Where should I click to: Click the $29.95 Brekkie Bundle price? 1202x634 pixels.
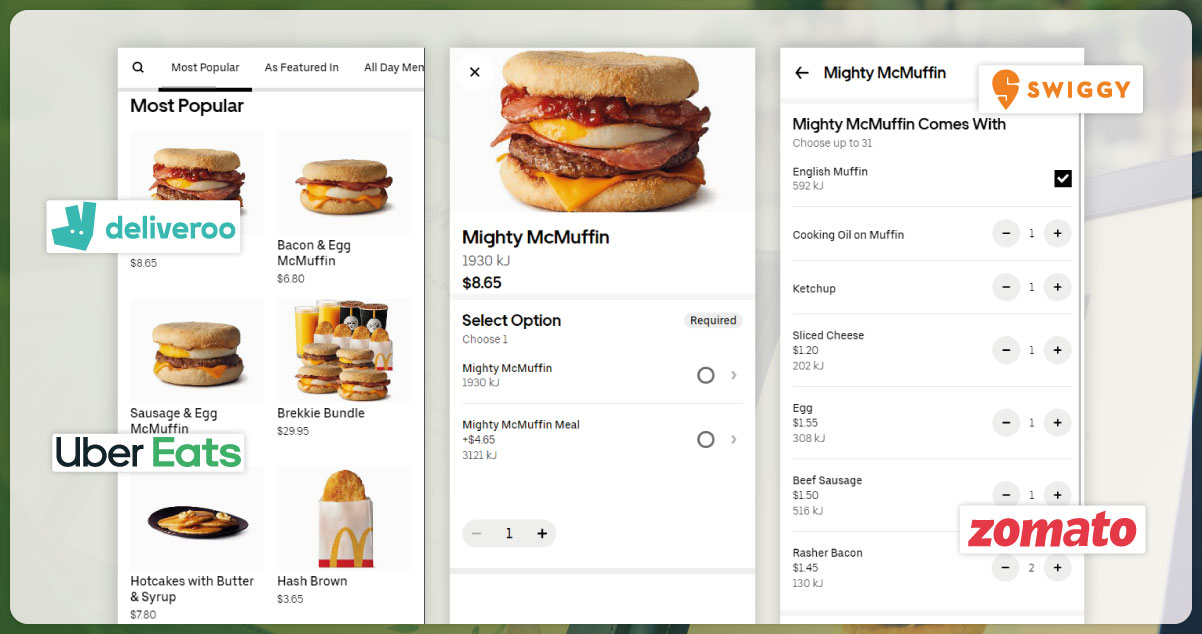click(x=293, y=431)
